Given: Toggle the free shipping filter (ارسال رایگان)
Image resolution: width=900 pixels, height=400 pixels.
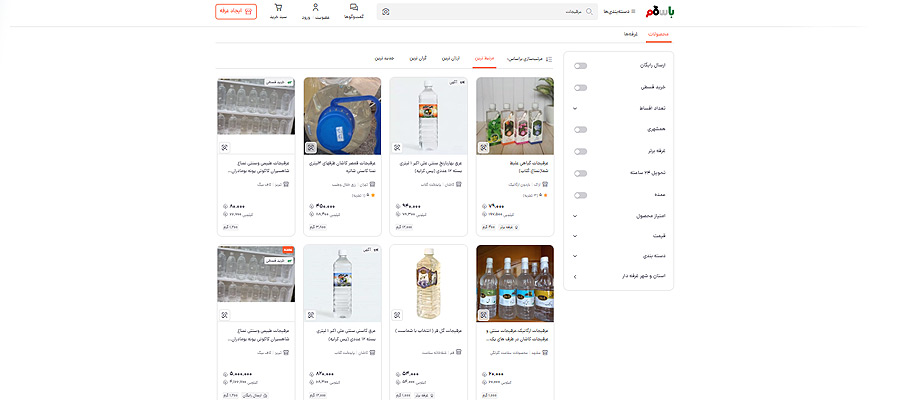Looking at the screenshot, I should tap(580, 65).
